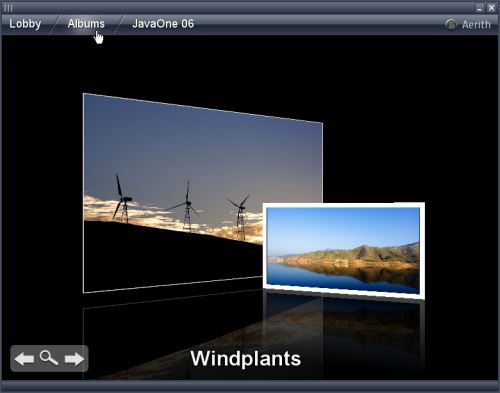Click the slash separator after Albums
500x393 pixels.
118,24
